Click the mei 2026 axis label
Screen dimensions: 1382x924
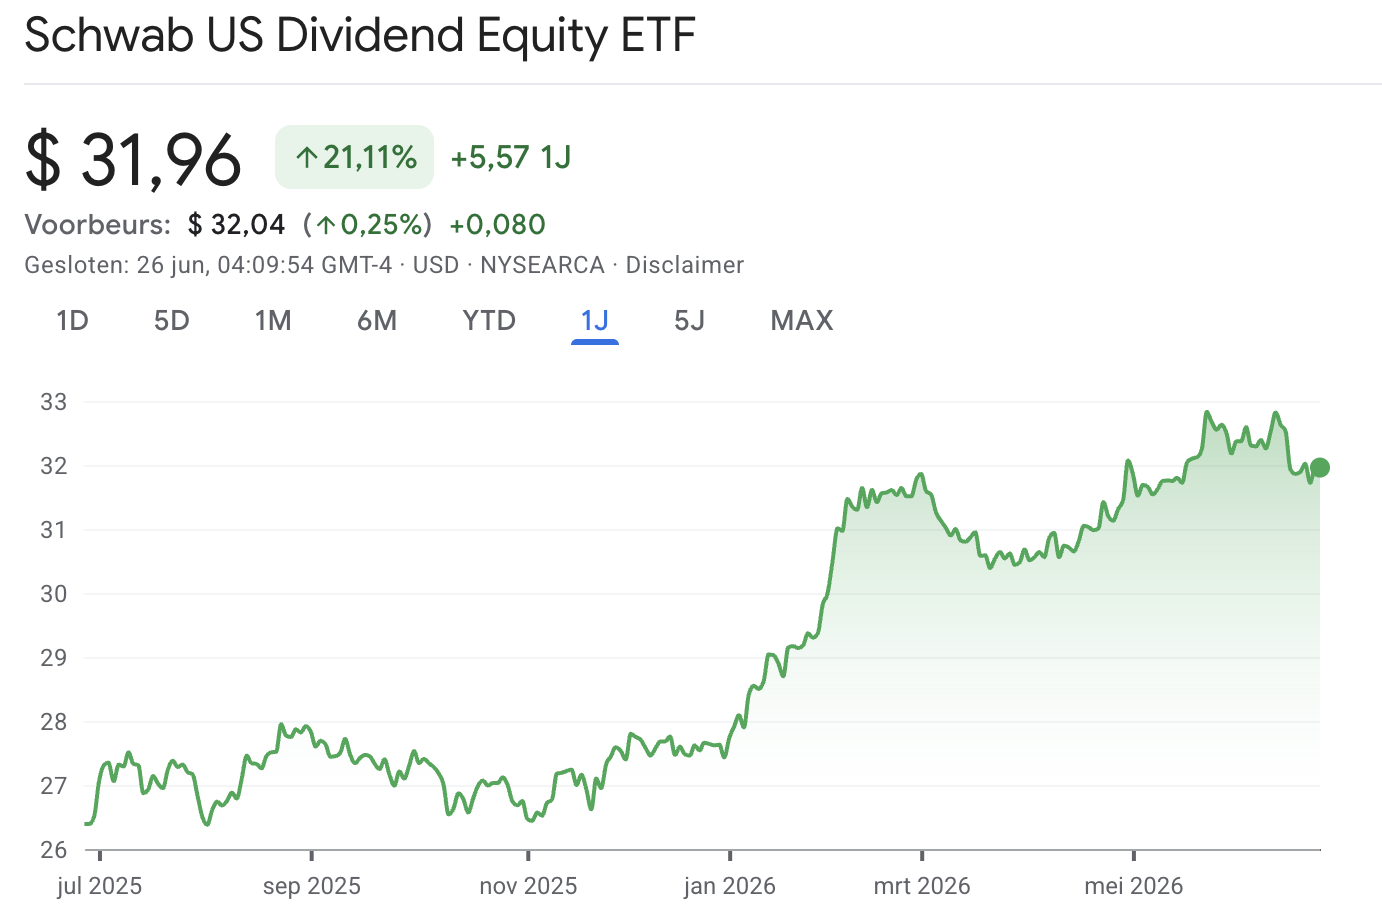click(1134, 886)
